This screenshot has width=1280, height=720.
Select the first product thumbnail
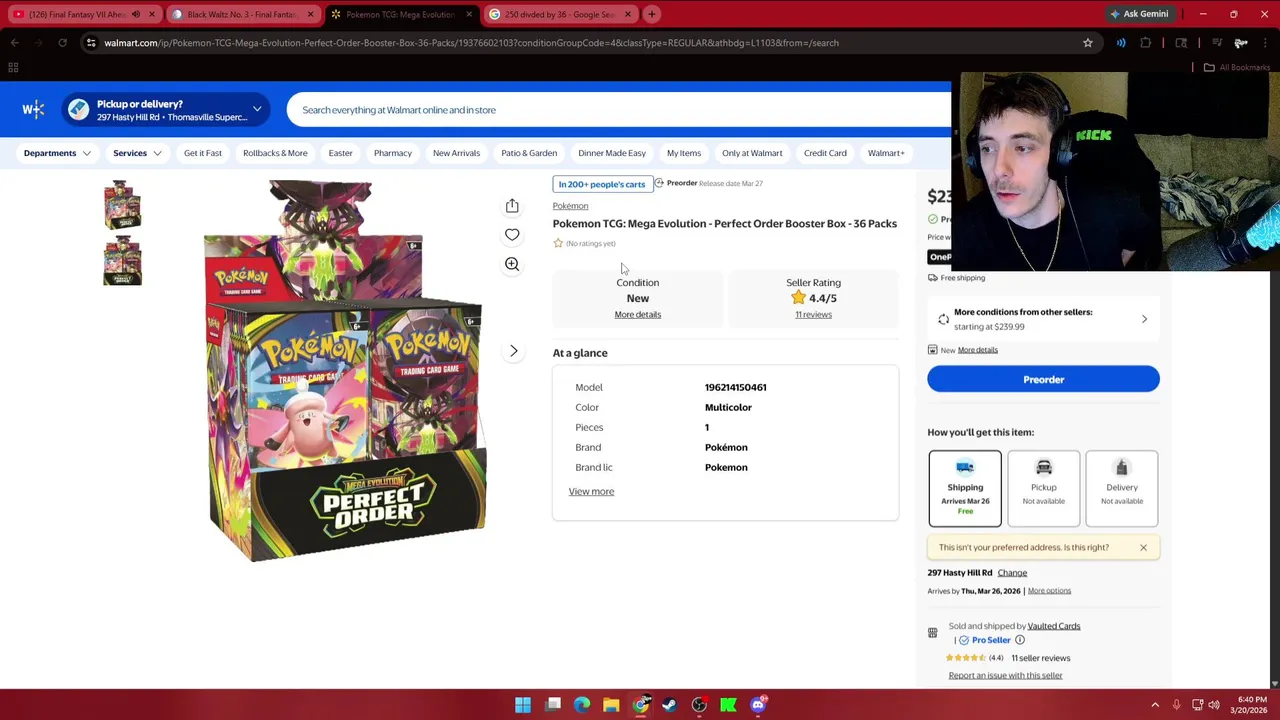(123, 205)
